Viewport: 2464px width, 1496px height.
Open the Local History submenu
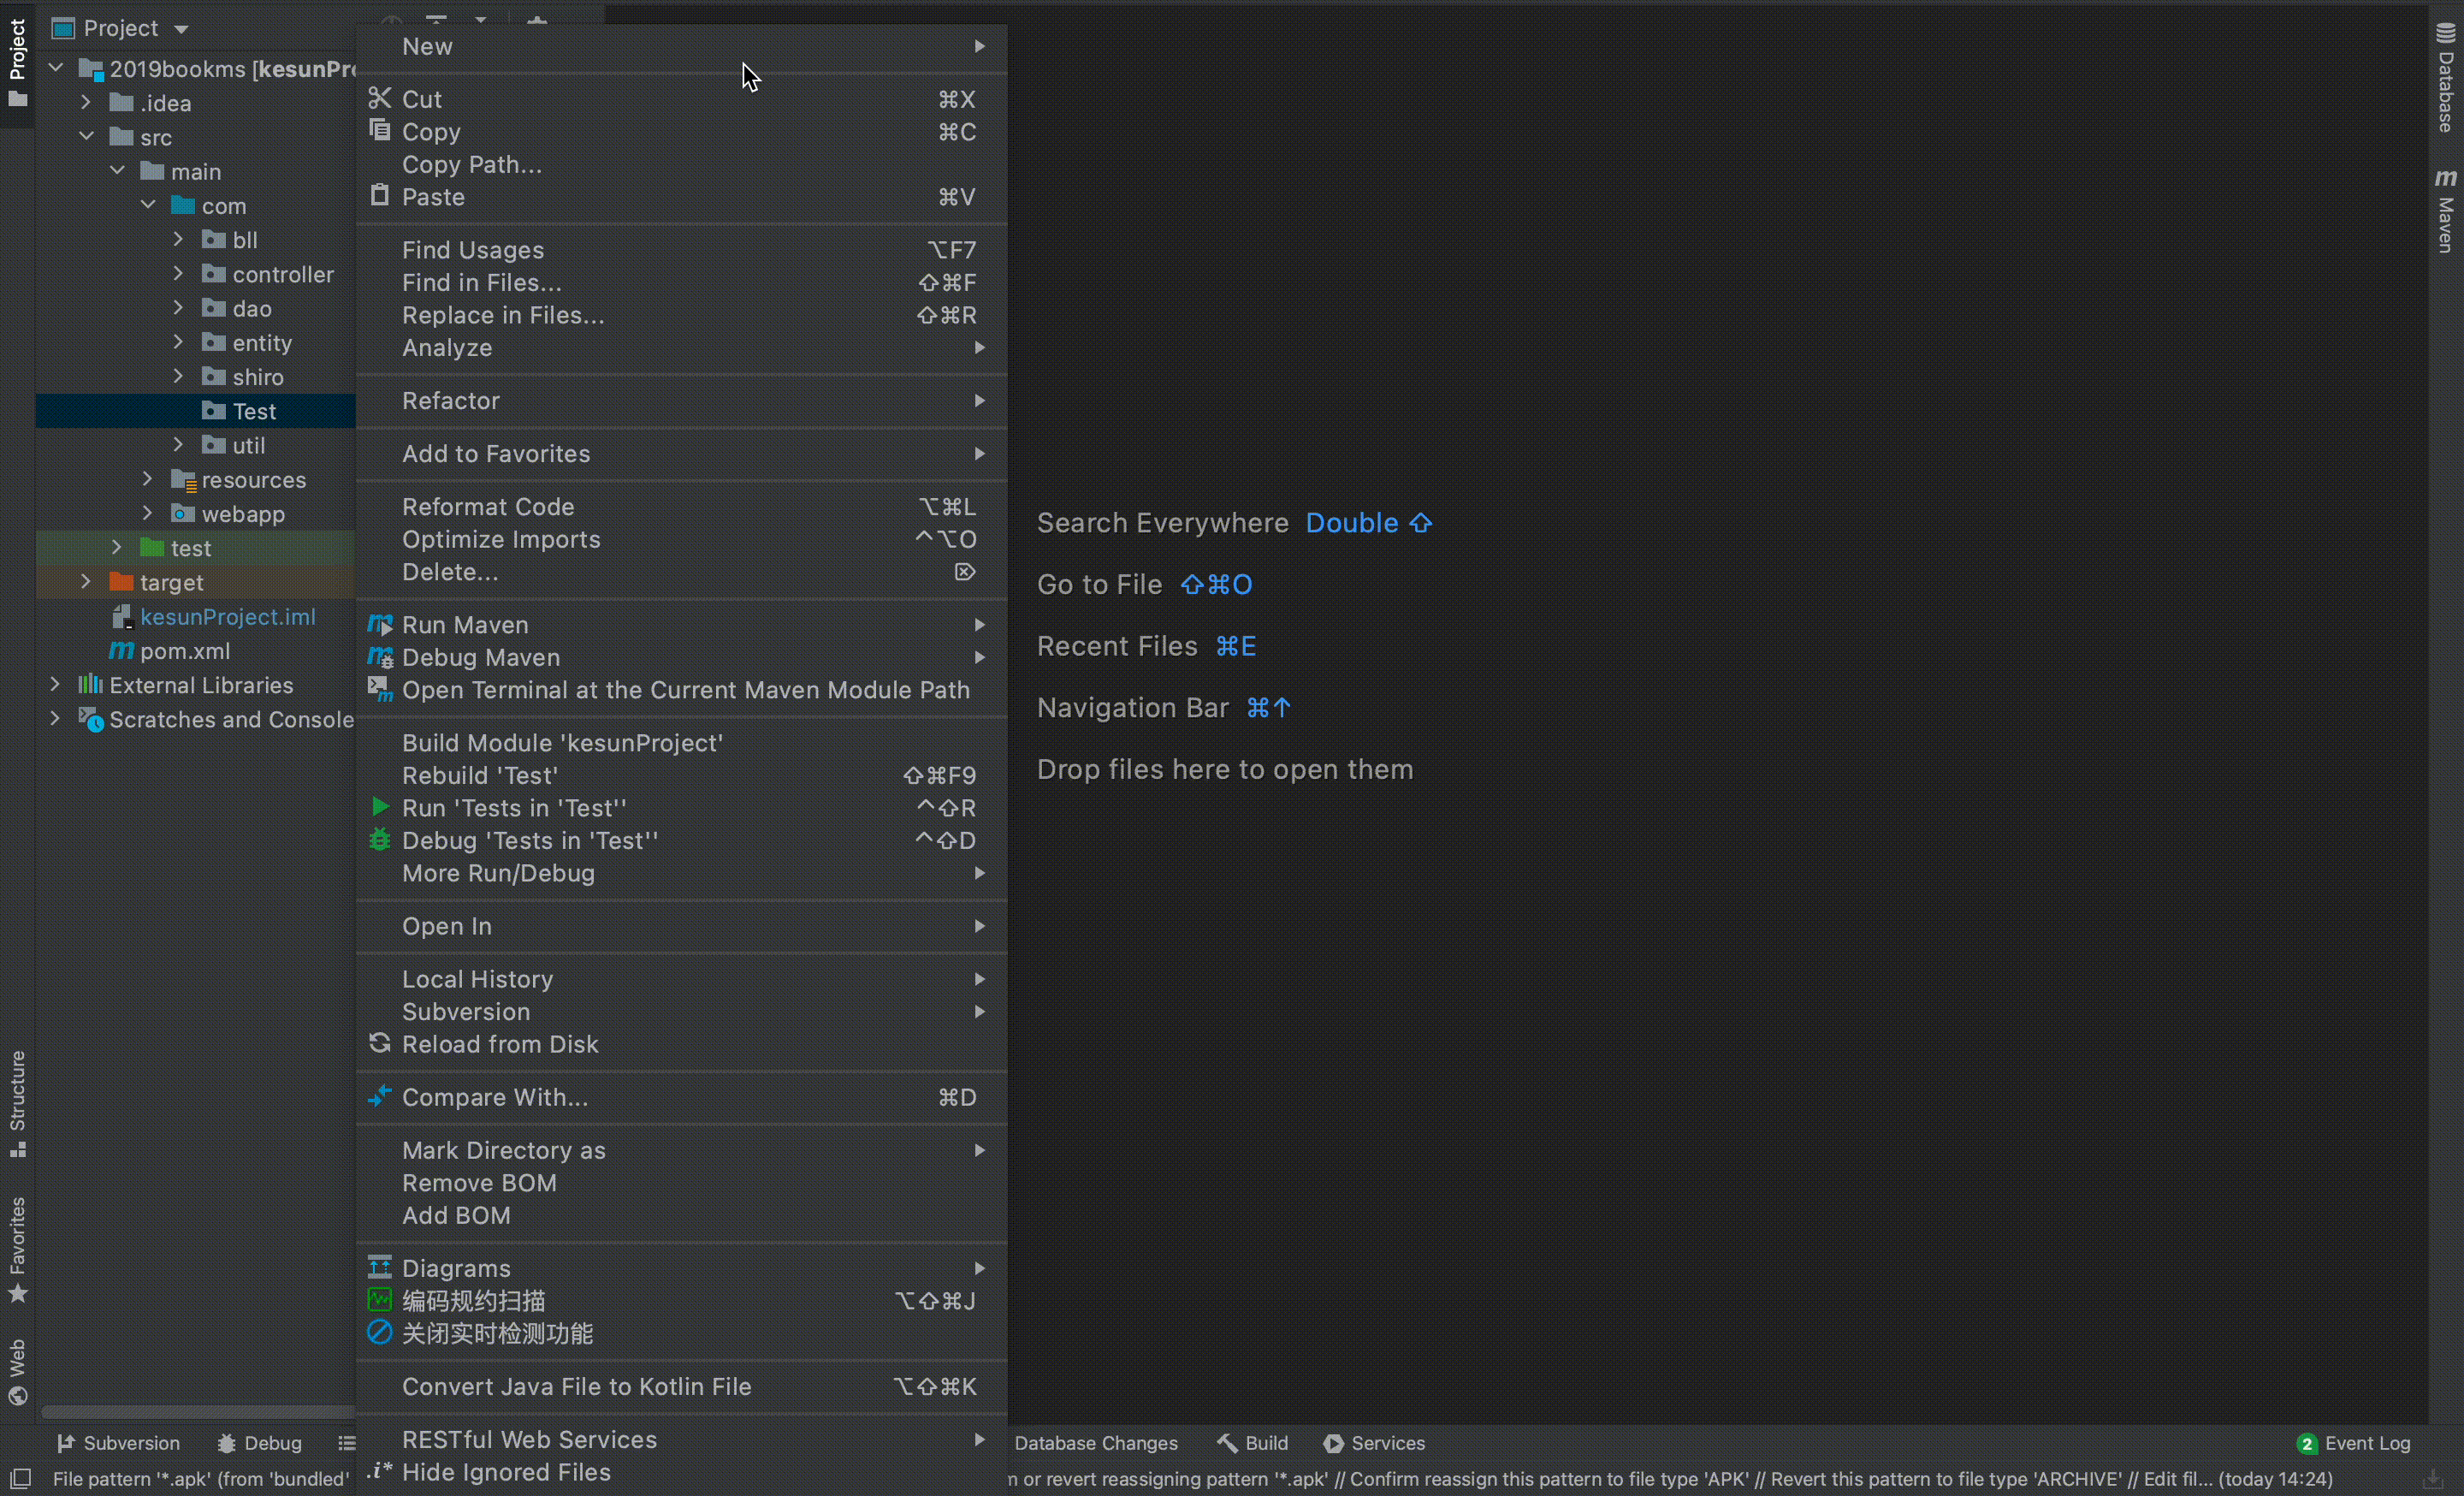[x=681, y=979]
